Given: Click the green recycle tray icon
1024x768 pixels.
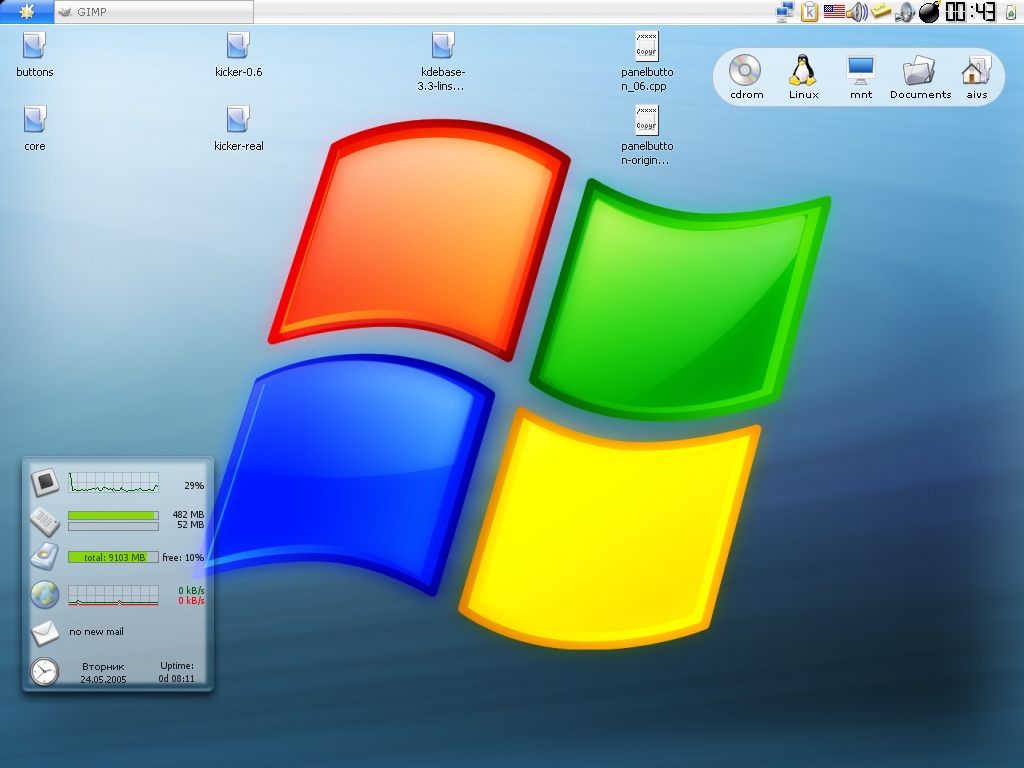Looking at the screenshot, I should tap(1010, 12).
